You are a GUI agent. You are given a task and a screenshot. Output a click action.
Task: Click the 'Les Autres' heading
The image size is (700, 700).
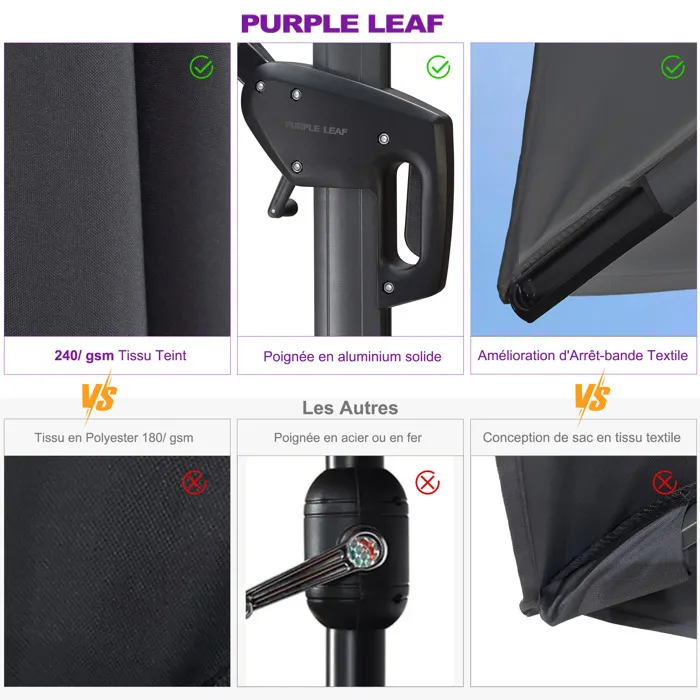pyautogui.click(x=350, y=408)
